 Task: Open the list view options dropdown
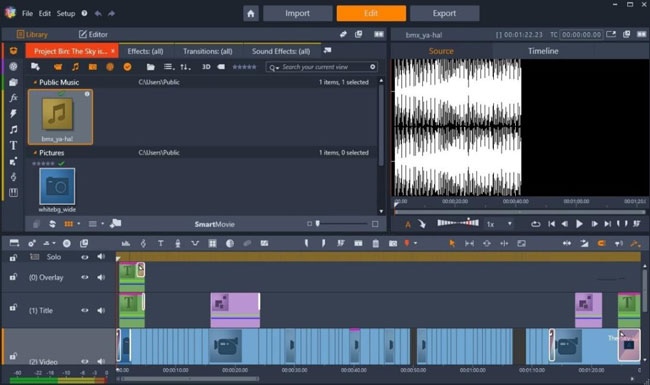169,67
